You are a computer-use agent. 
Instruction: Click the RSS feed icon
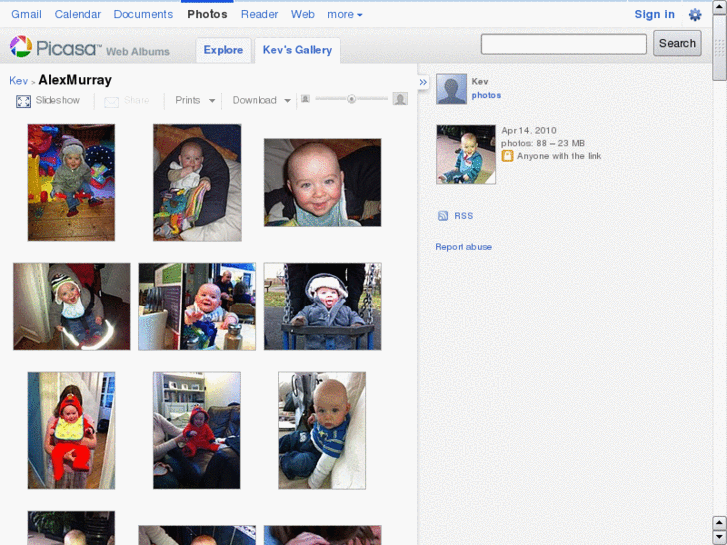(x=443, y=216)
